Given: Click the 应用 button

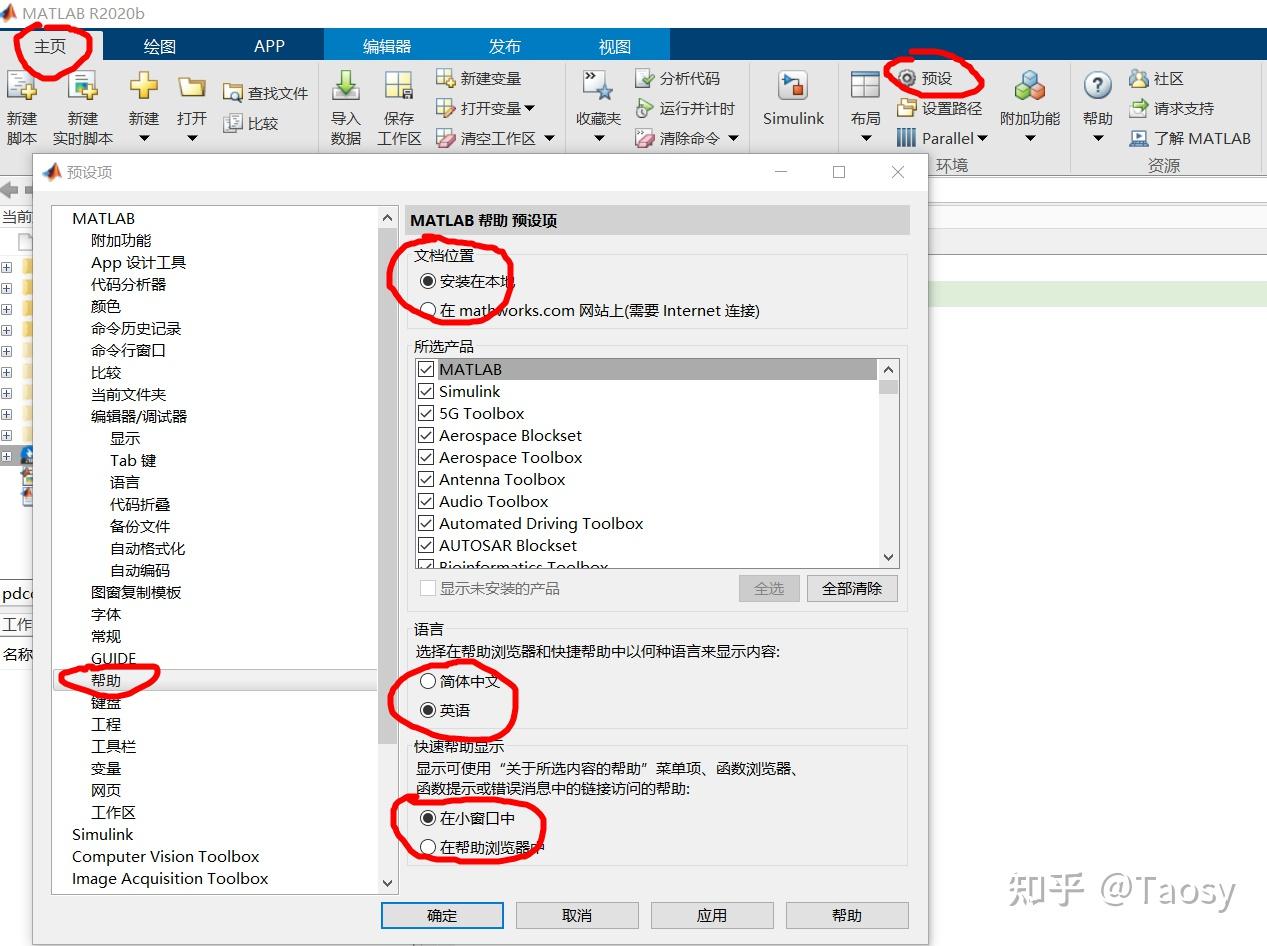Looking at the screenshot, I should [x=712, y=915].
